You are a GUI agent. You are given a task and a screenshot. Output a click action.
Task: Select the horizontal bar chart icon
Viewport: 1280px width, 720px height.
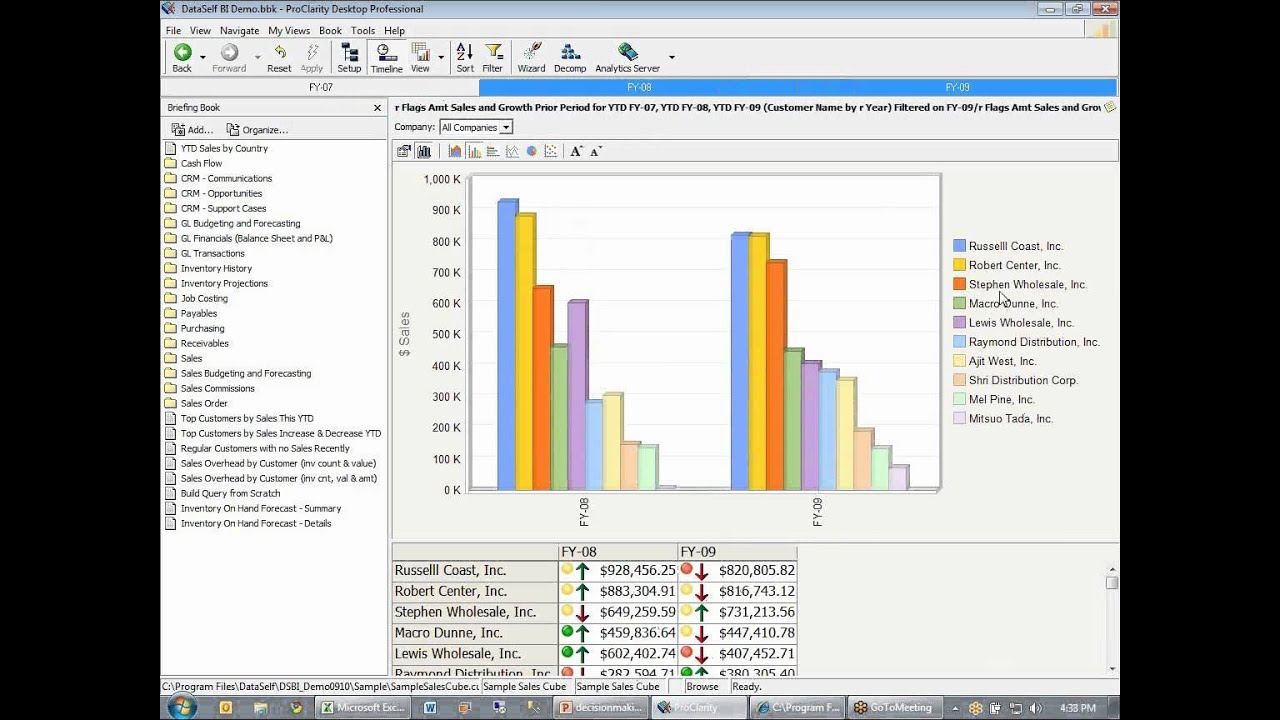pos(493,151)
